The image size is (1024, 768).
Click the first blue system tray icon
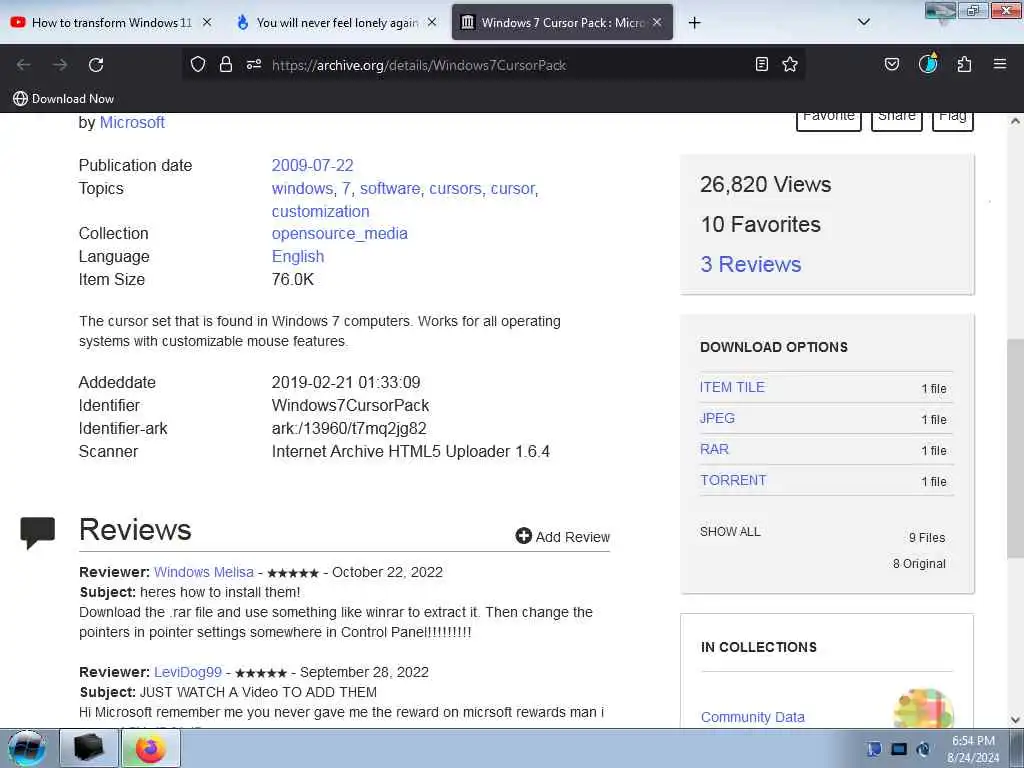coord(874,749)
